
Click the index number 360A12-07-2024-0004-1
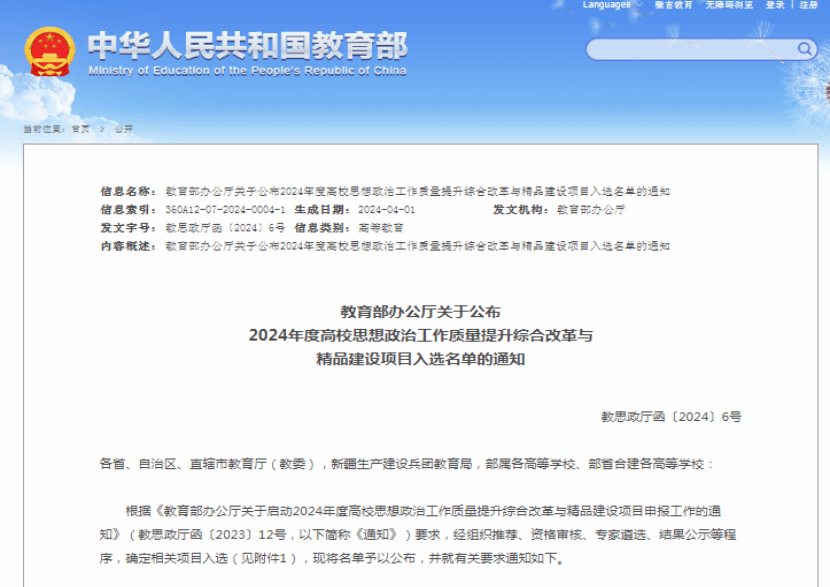[x=225, y=210]
